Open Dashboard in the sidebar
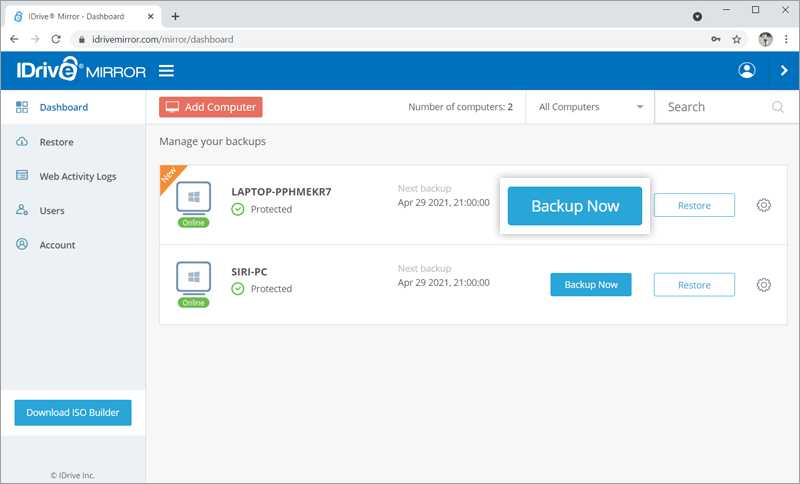Screen dimensions: 800x484 pos(73,107)
